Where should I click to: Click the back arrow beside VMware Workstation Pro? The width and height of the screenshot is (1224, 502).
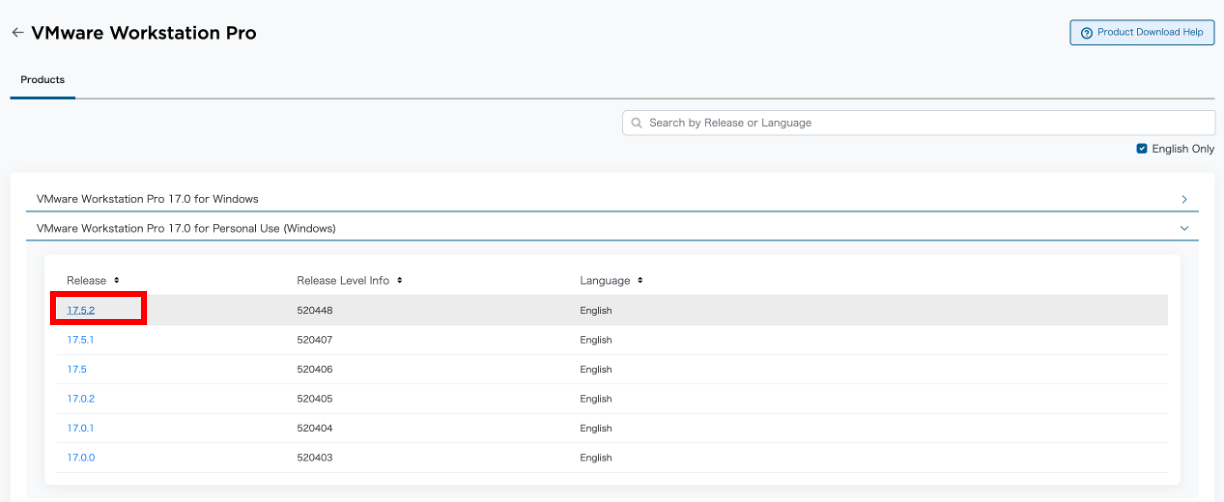point(17,33)
